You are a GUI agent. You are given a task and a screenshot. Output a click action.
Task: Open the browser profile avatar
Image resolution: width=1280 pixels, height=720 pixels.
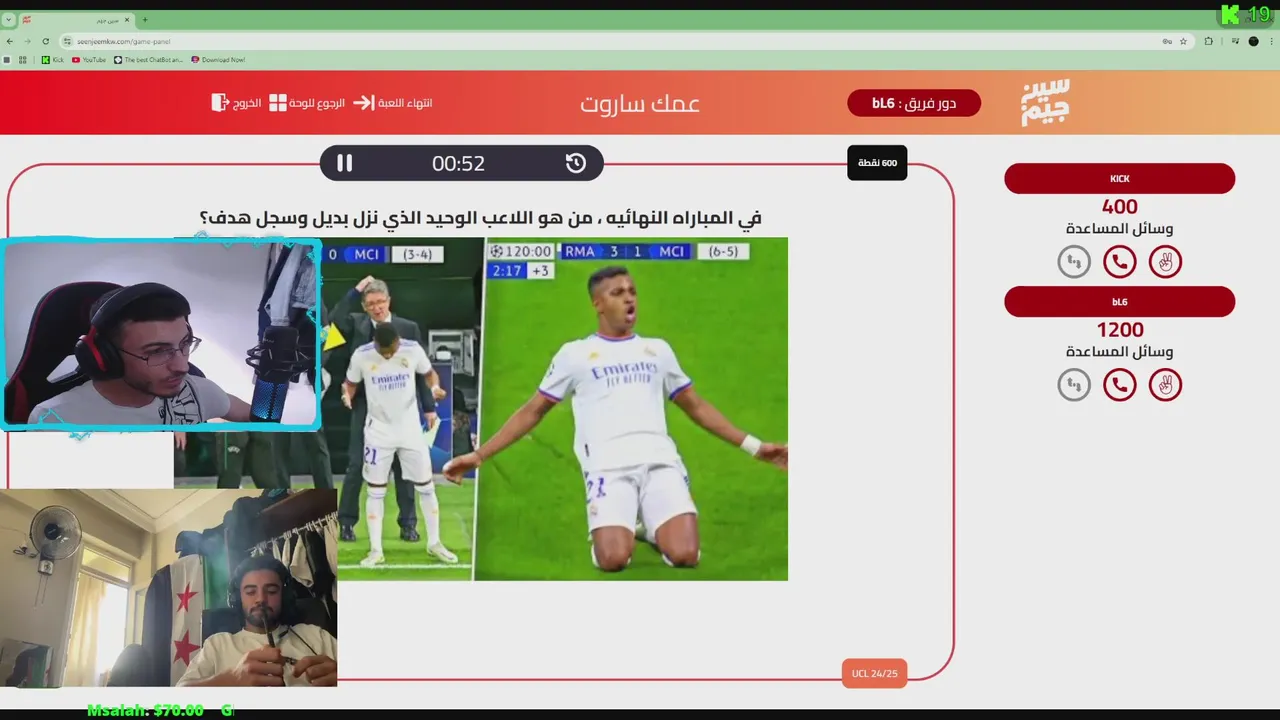pos(1254,41)
